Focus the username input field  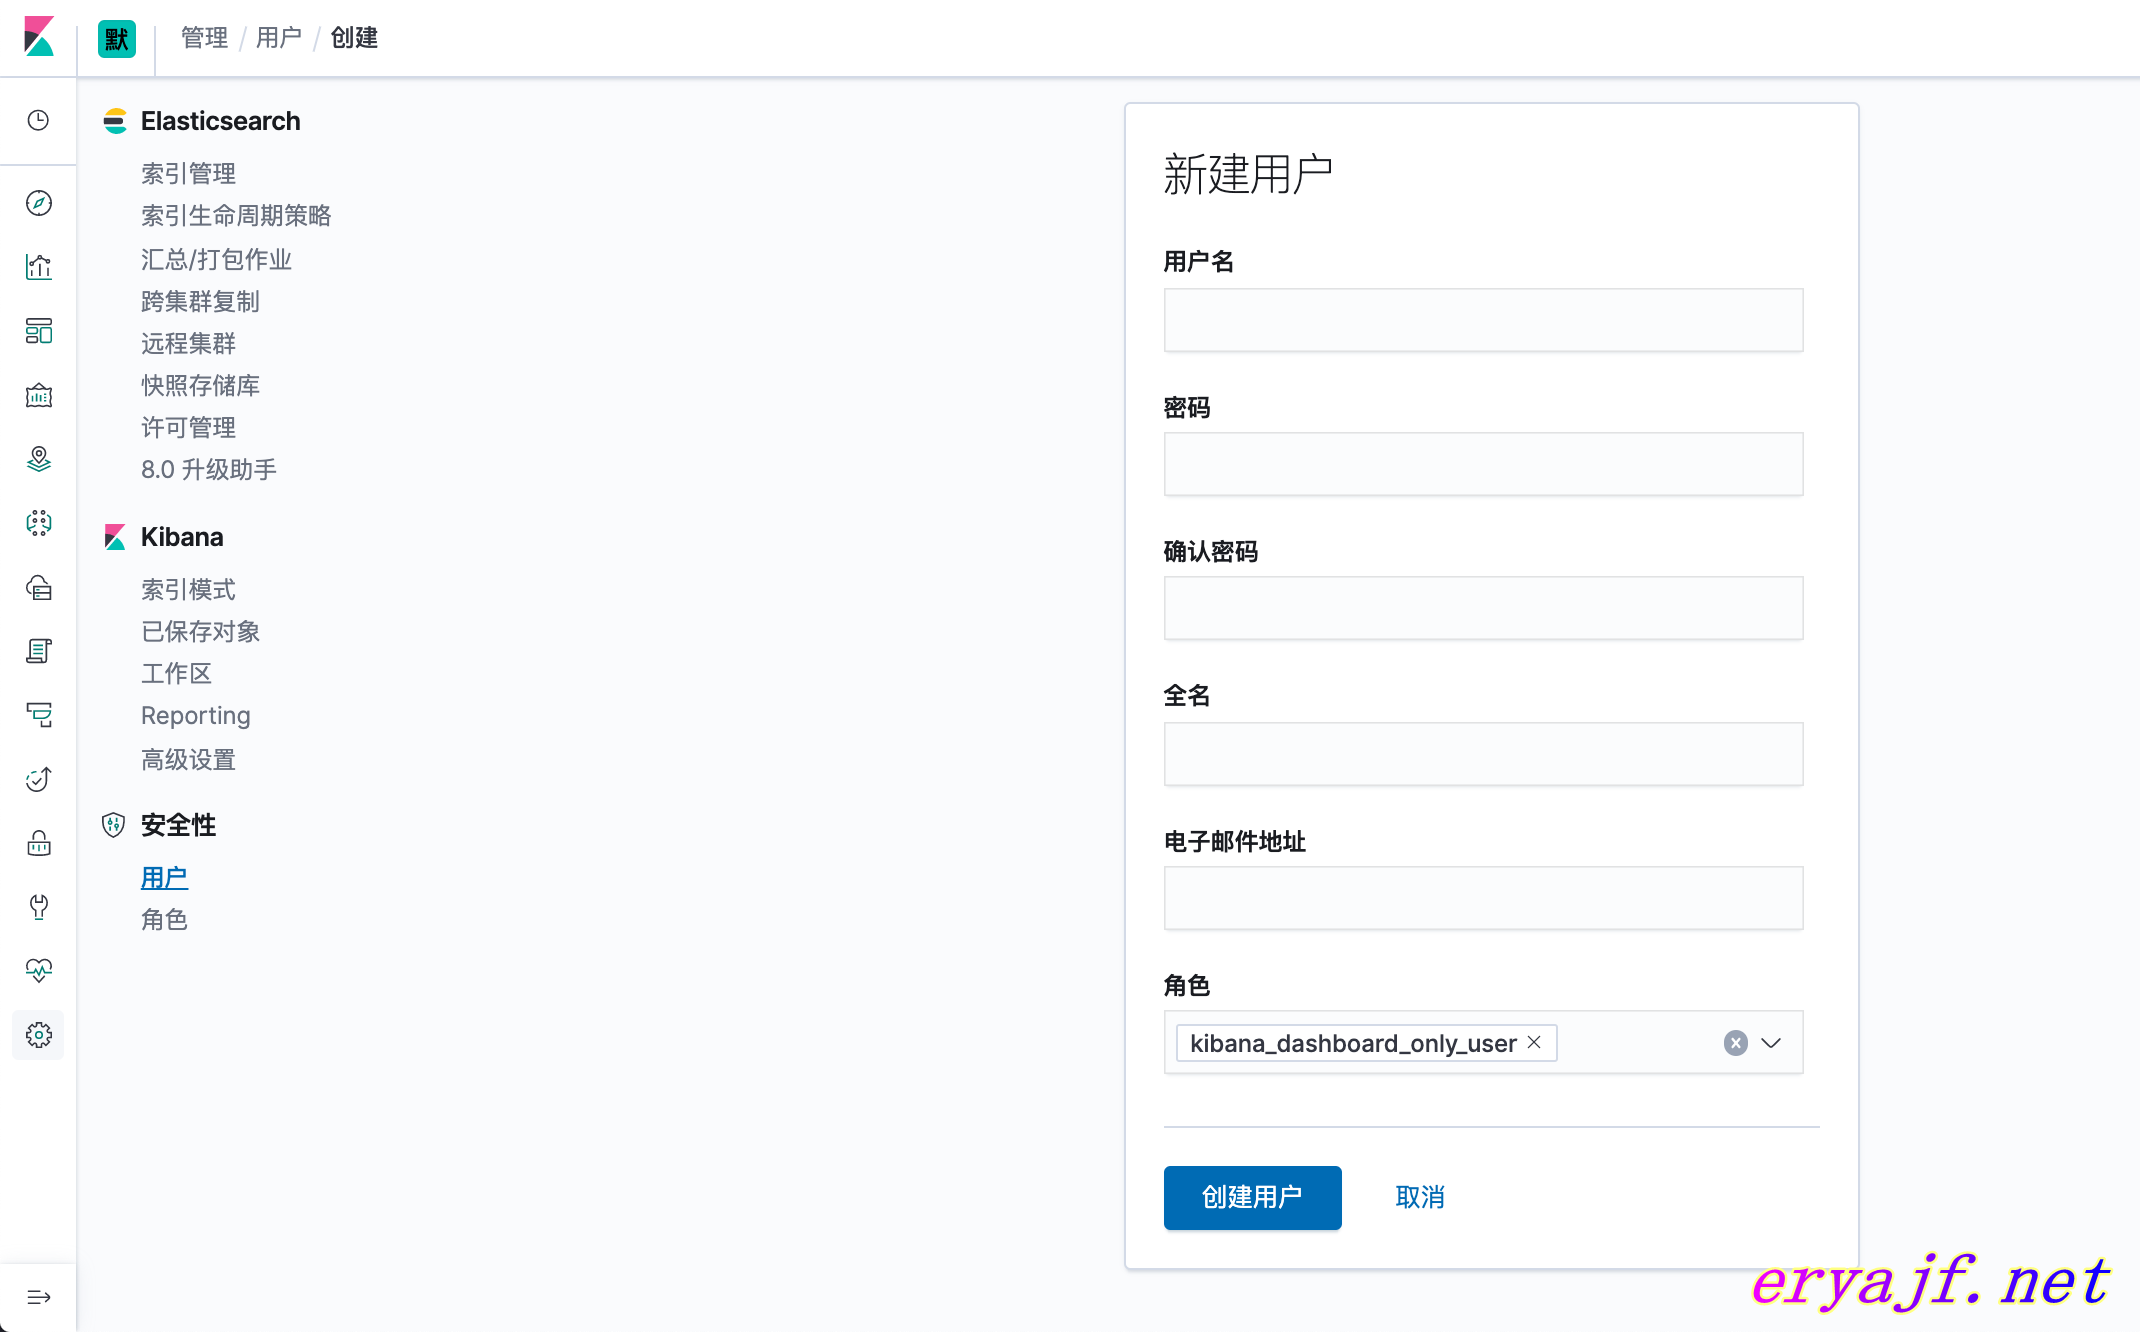pyautogui.click(x=1483, y=320)
